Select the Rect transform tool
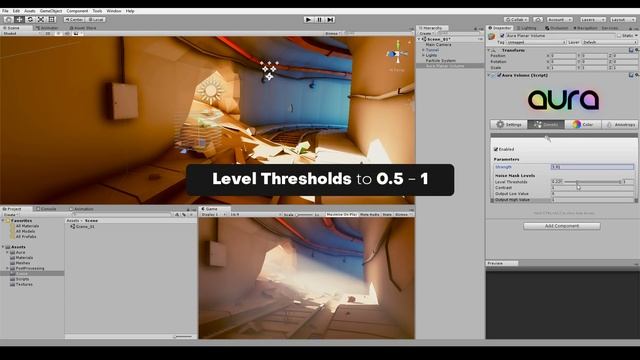Image resolution: width=640 pixels, height=360 pixels. point(52,19)
